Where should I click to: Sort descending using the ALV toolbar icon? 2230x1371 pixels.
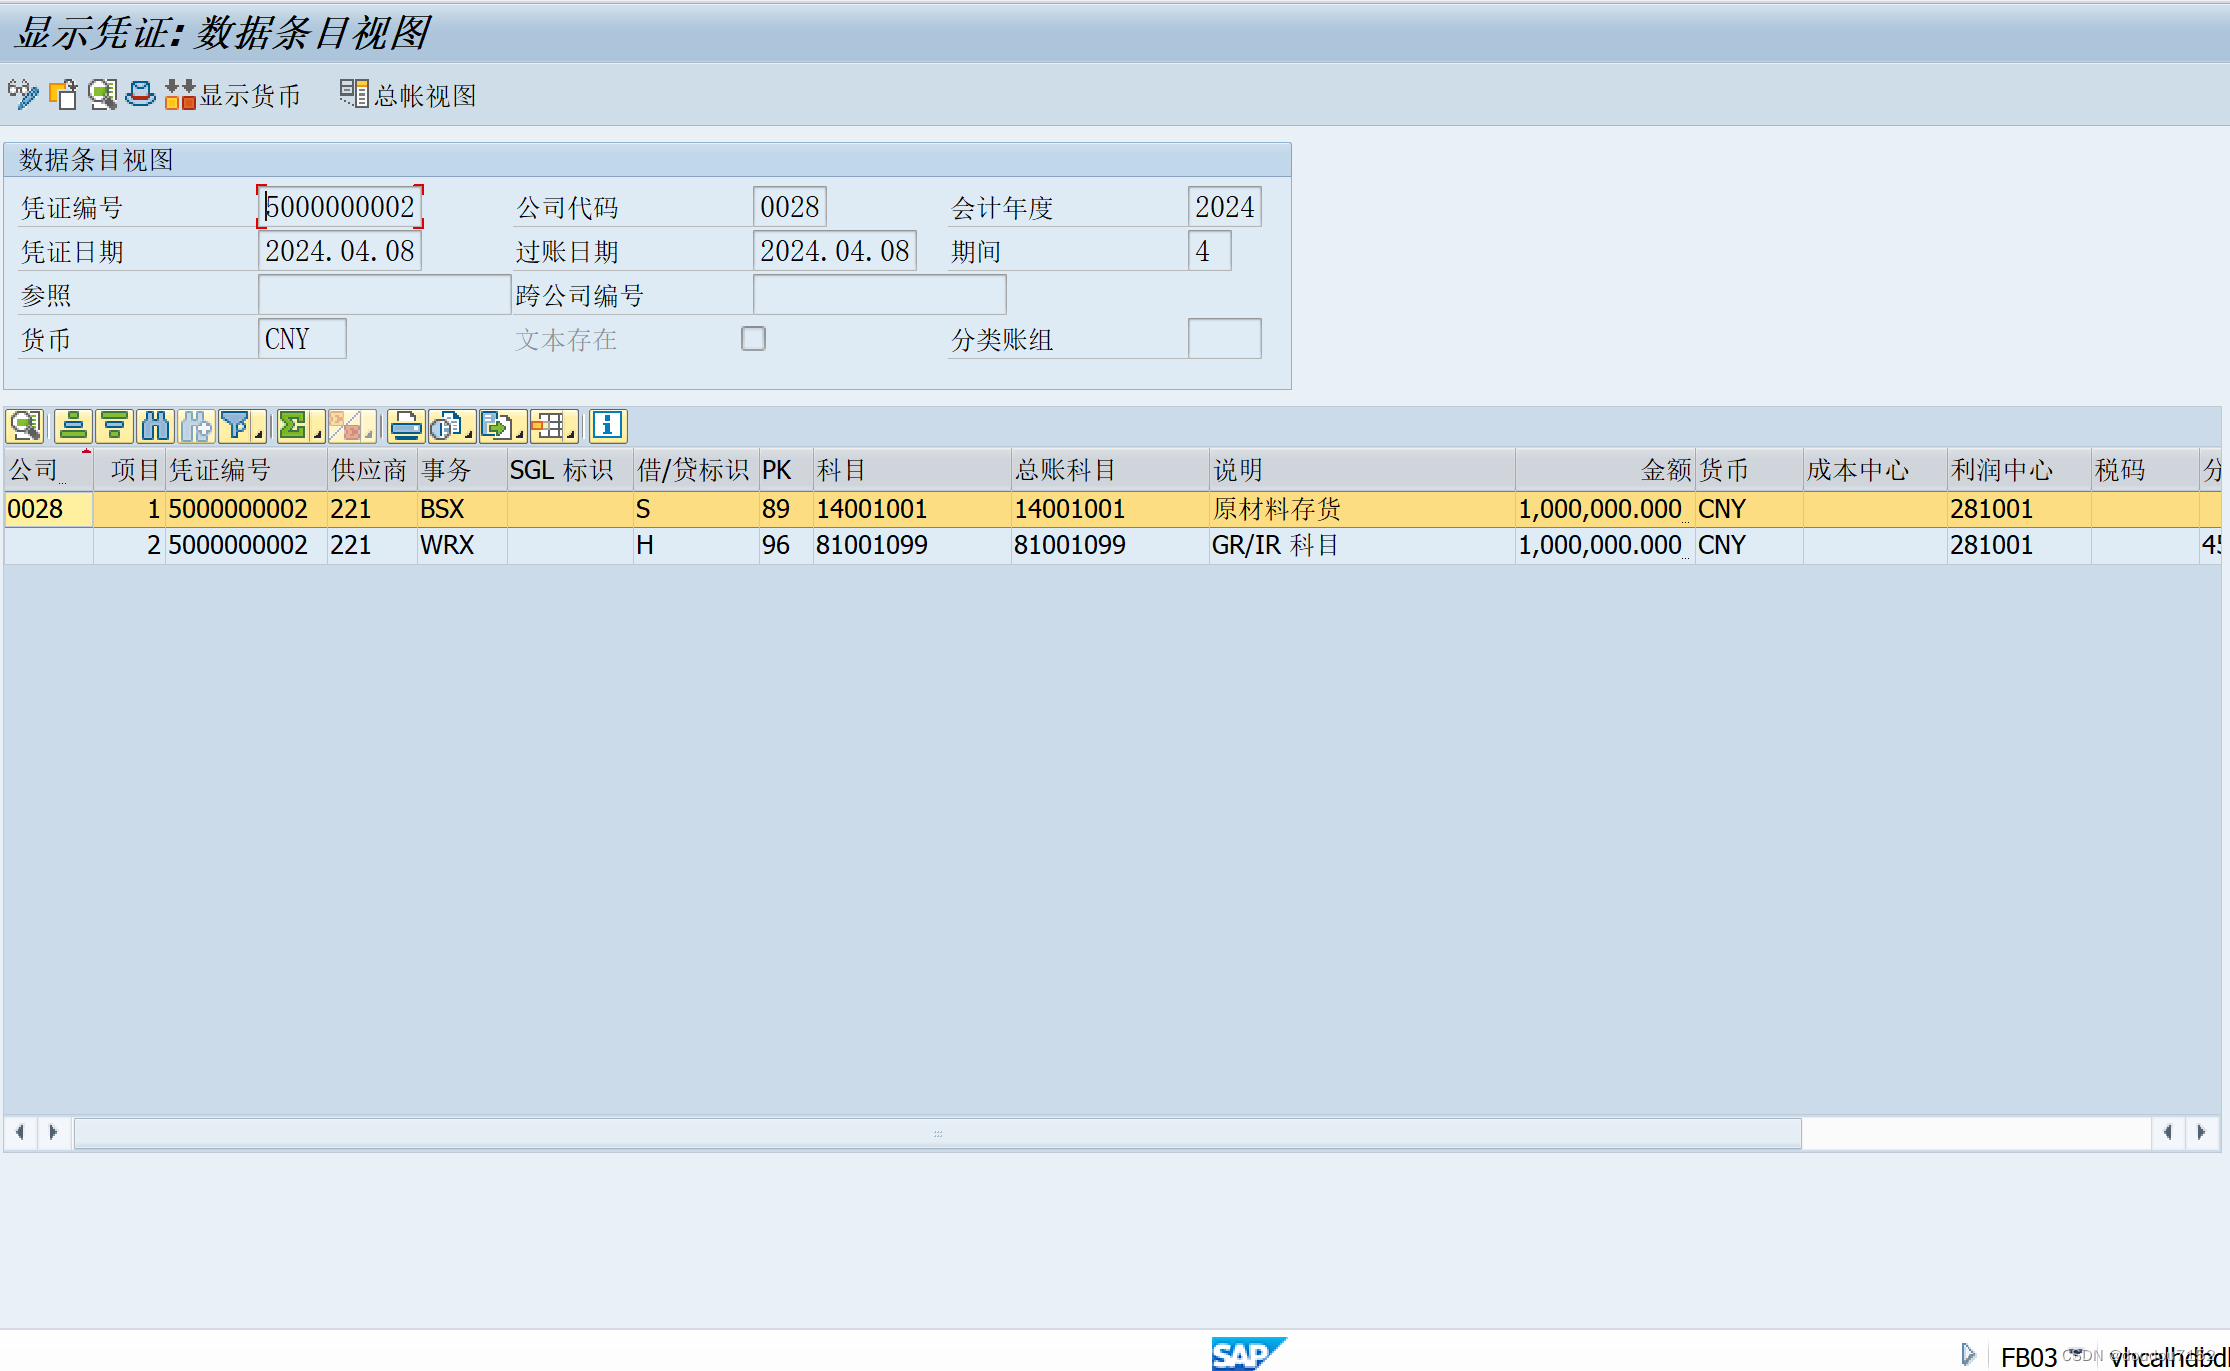click(114, 426)
